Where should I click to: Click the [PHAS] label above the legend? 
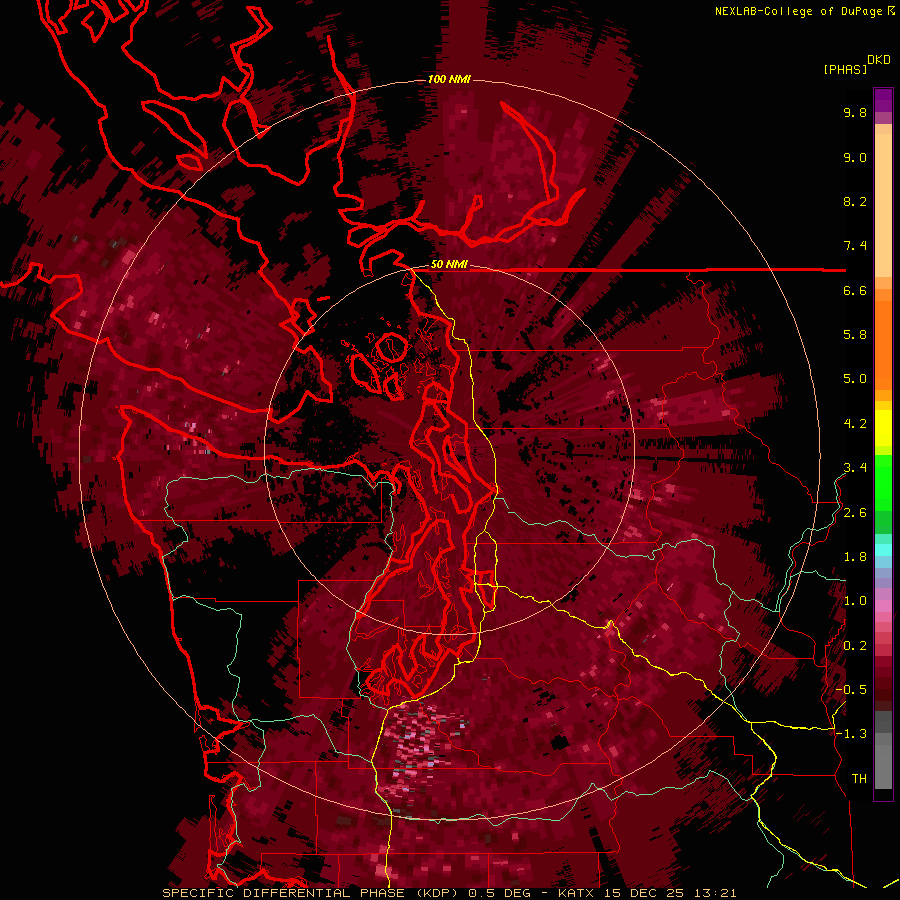coord(845,70)
